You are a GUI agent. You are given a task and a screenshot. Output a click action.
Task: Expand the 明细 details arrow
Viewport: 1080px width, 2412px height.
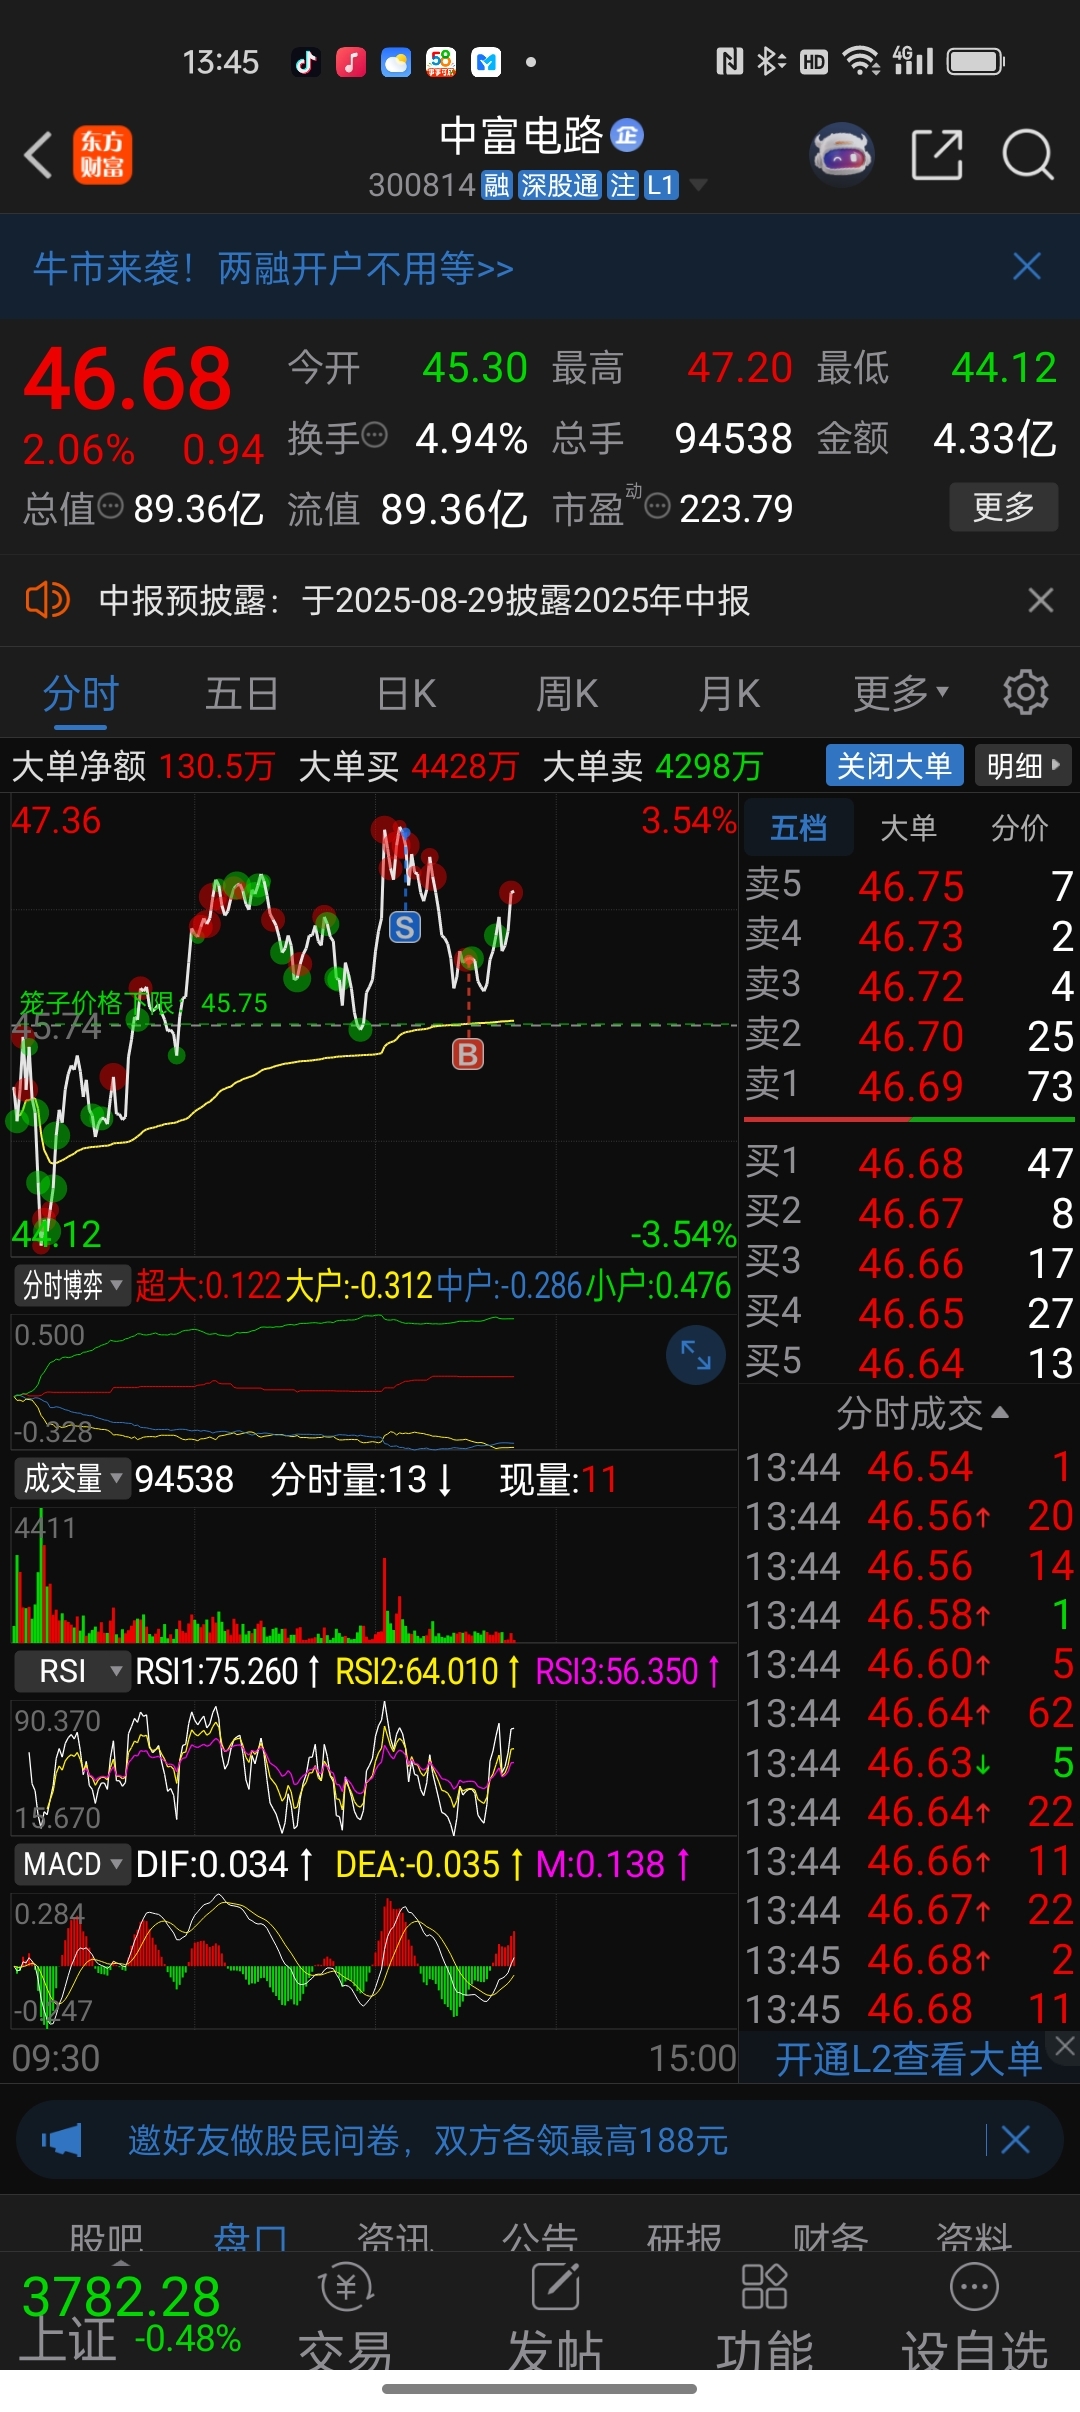pyautogui.click(x=1022, y=766)
